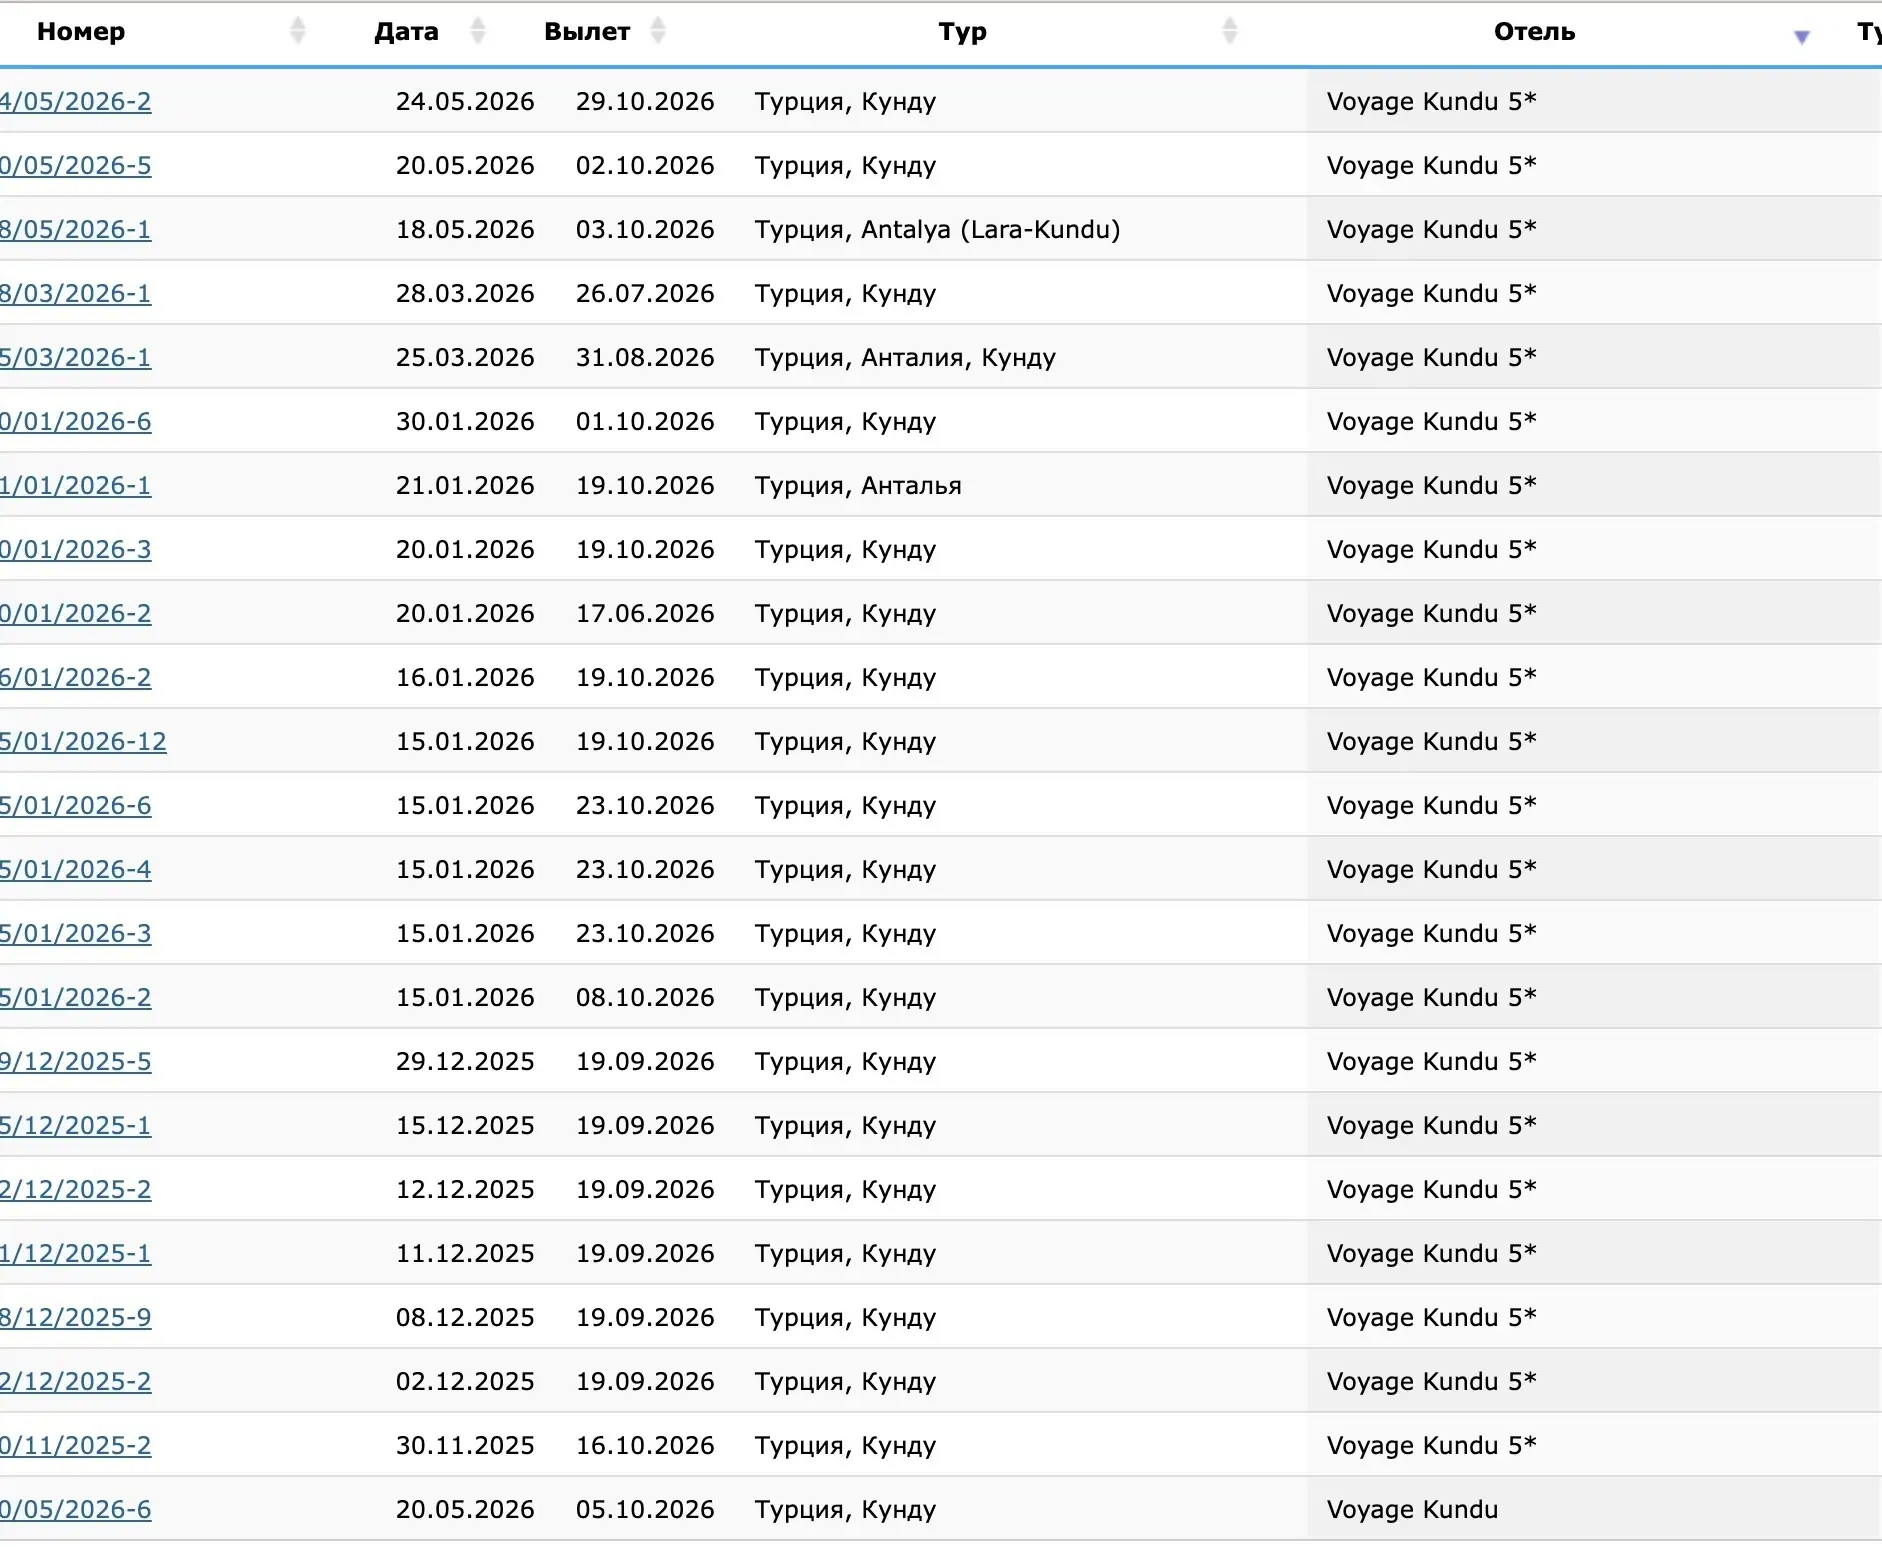
Task: Click departure date 08.10.2026
Action: click(x=645, y=997)
